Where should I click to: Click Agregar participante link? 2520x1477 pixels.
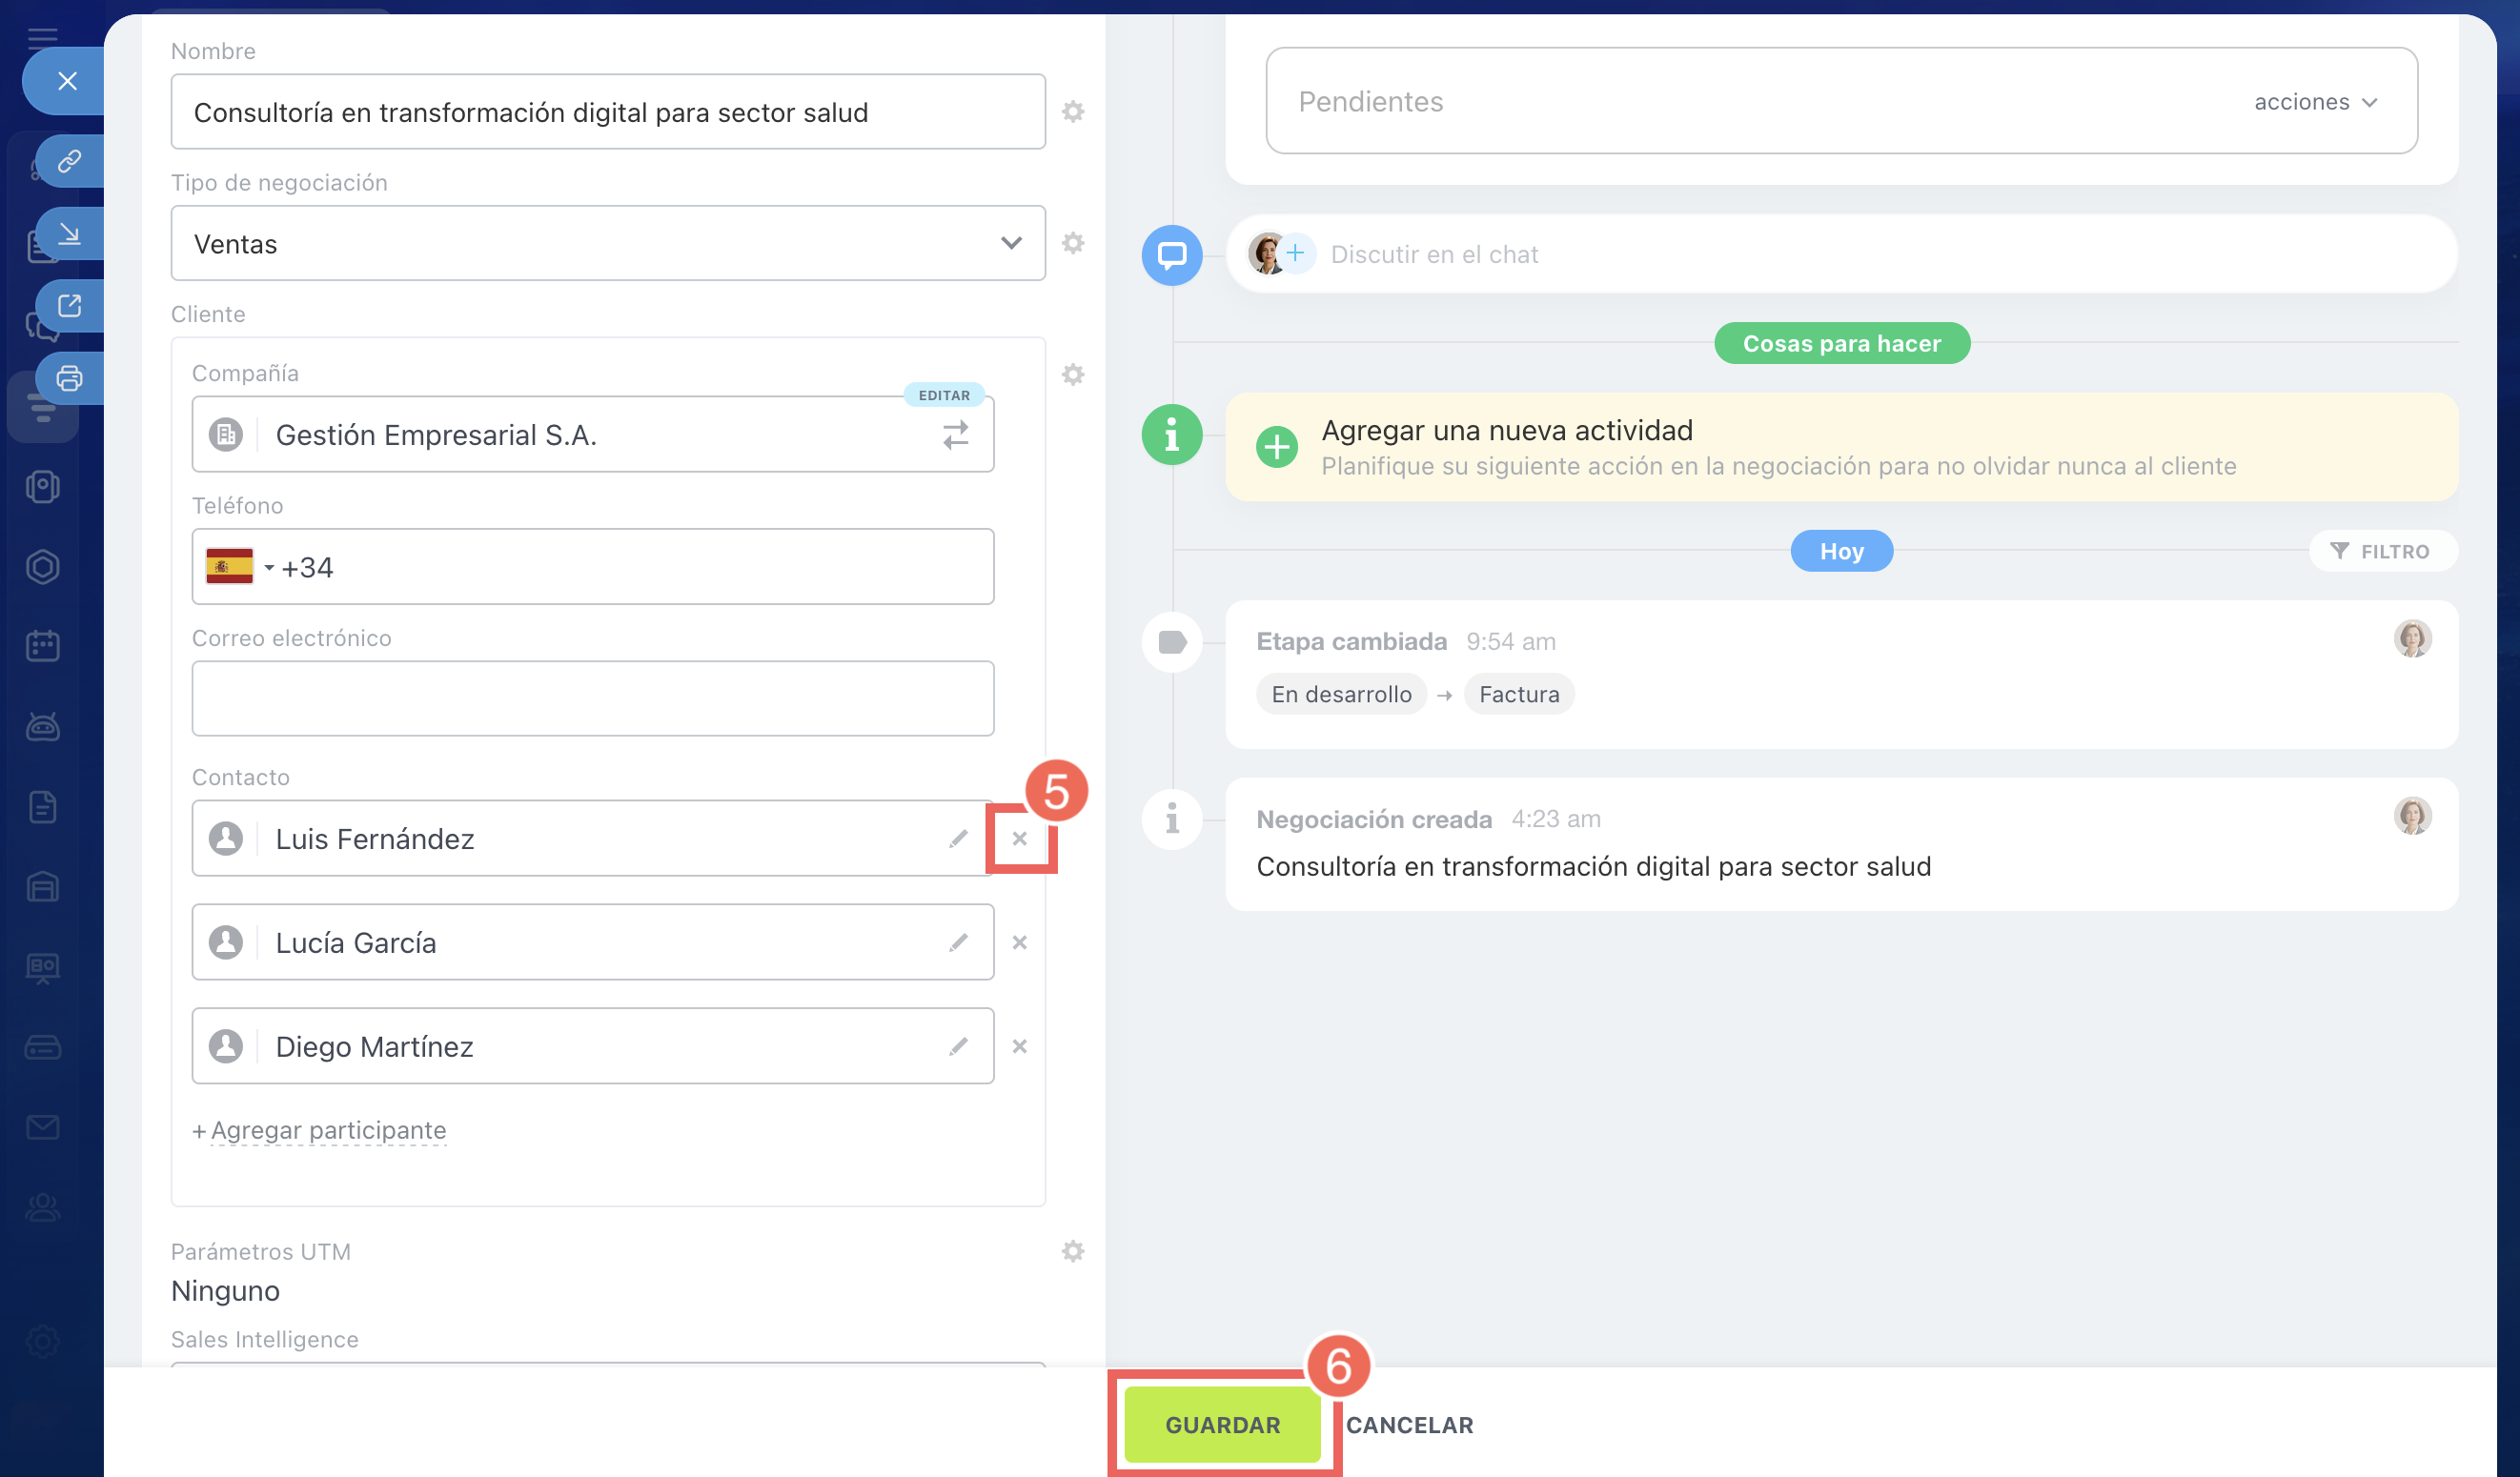click(x=328, y=1130)
